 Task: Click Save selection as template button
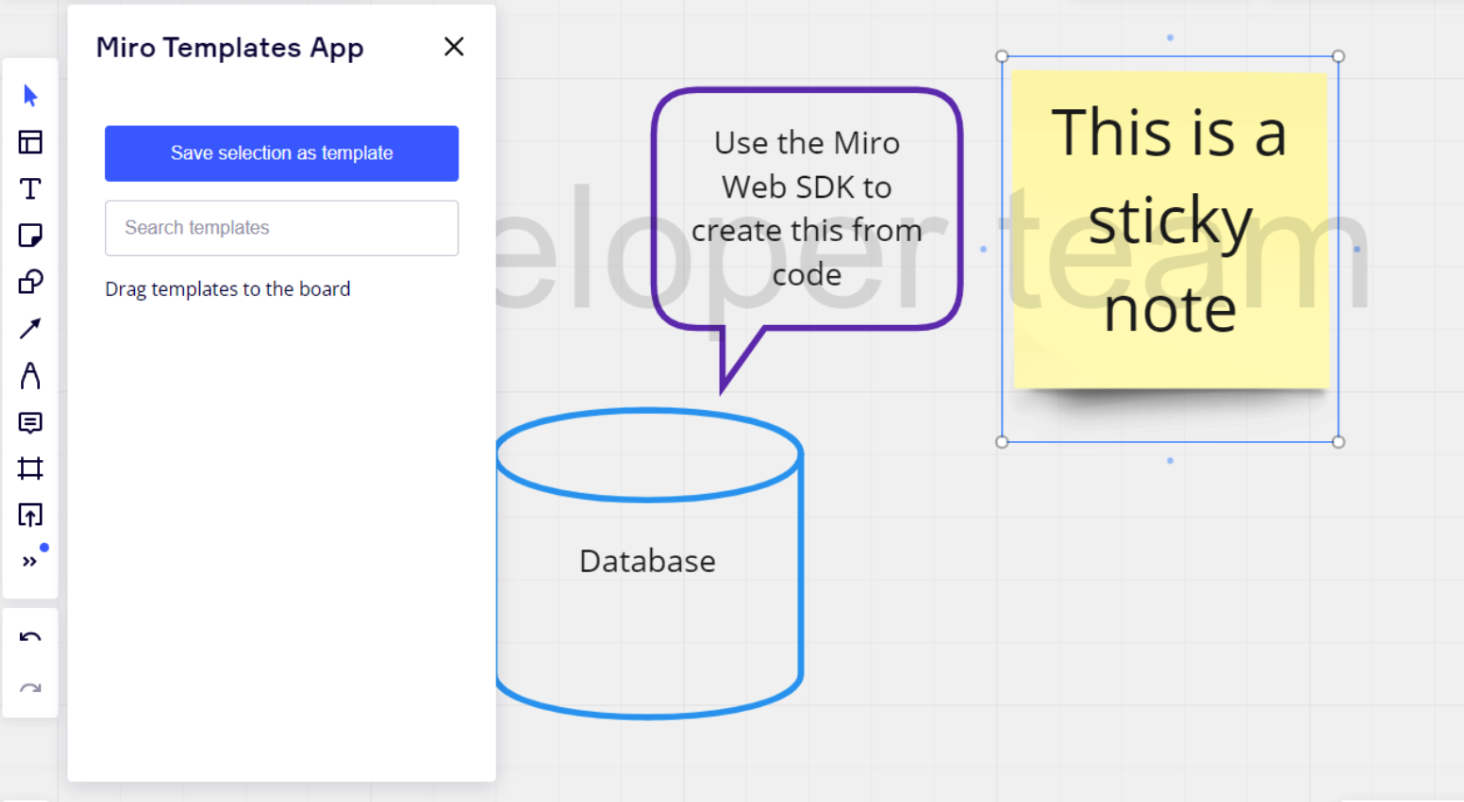click(282, 153)
